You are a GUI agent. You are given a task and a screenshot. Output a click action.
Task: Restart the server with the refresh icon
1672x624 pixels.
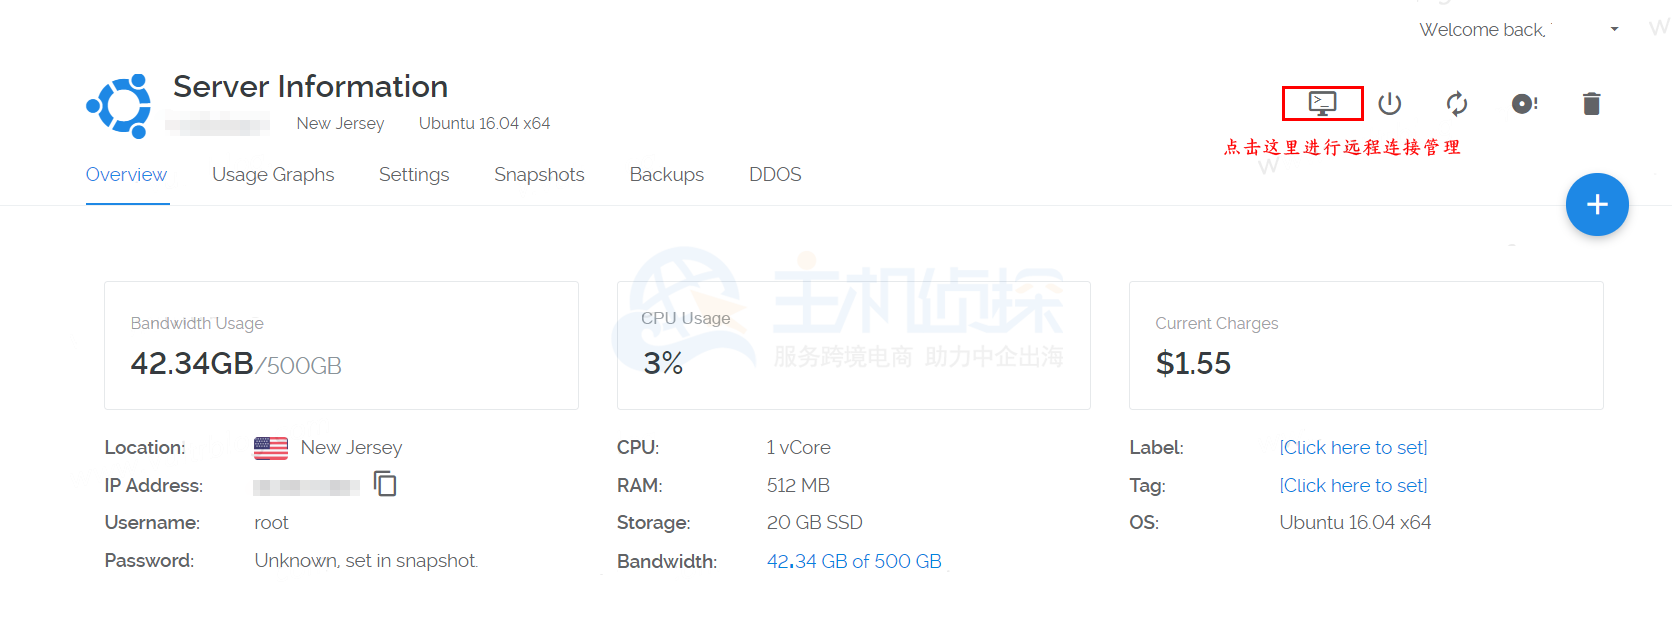tap(1457, 103)
